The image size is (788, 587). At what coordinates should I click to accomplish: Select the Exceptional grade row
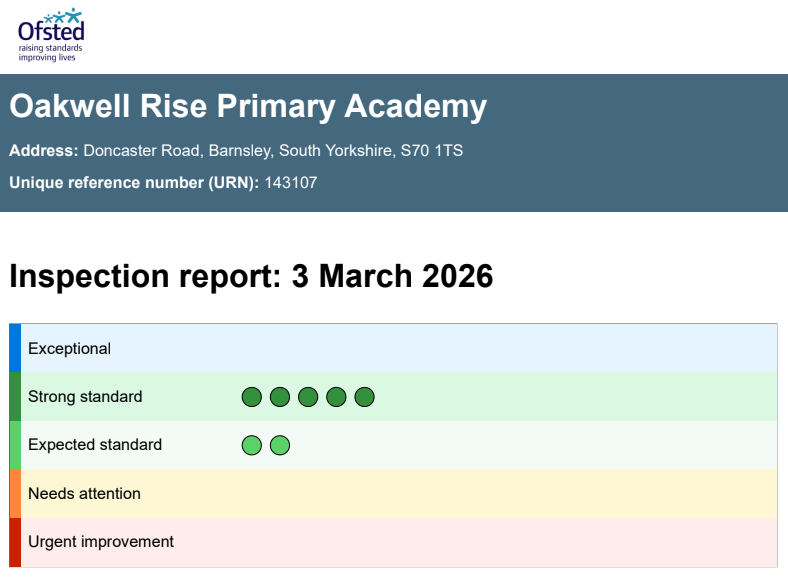tap(393, 348)
